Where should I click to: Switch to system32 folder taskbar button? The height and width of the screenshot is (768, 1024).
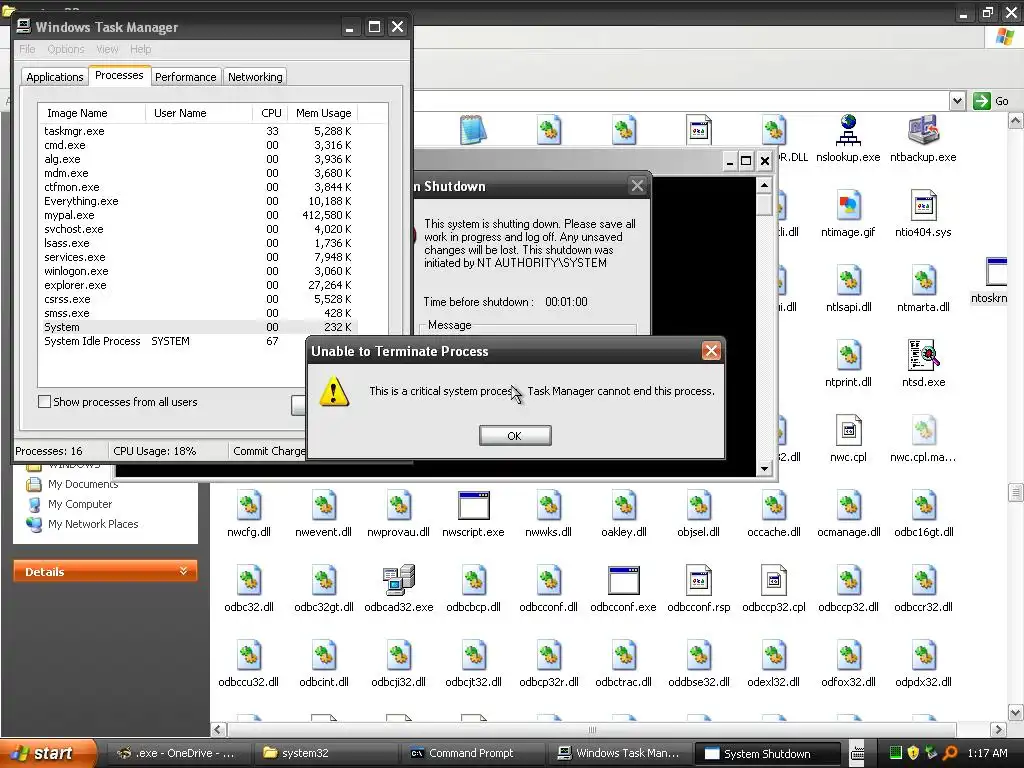325,753
